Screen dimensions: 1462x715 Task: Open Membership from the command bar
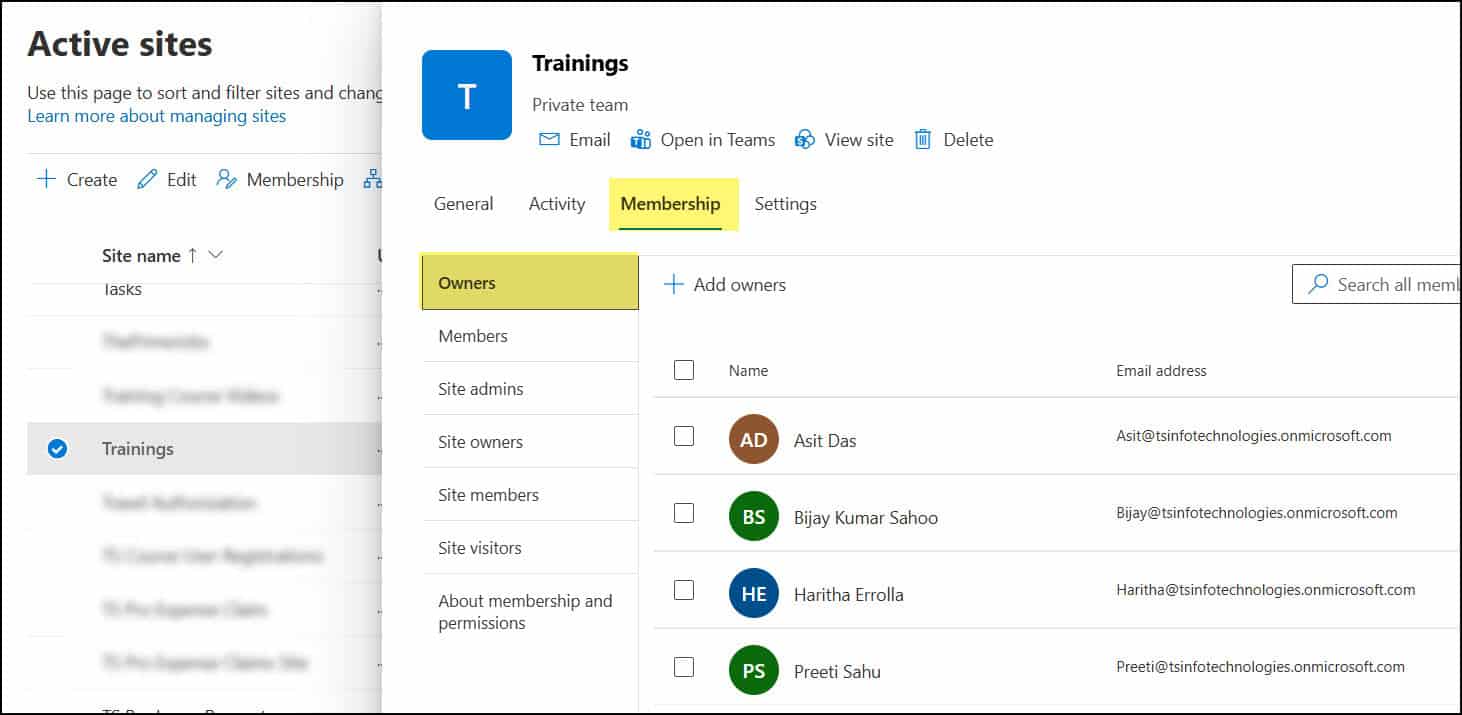tap(279, 179)
